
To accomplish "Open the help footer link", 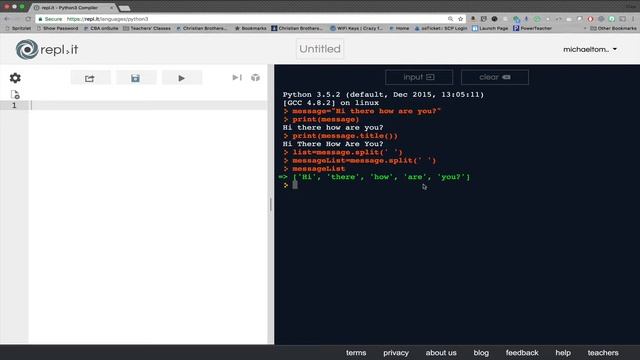I will (x=563, y=353).
